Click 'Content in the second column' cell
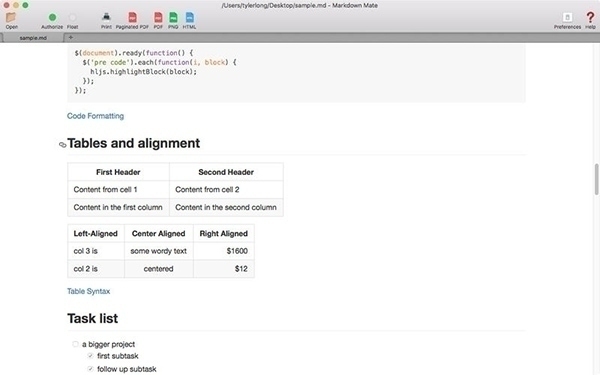600x375 pixels. coord(226,207)
